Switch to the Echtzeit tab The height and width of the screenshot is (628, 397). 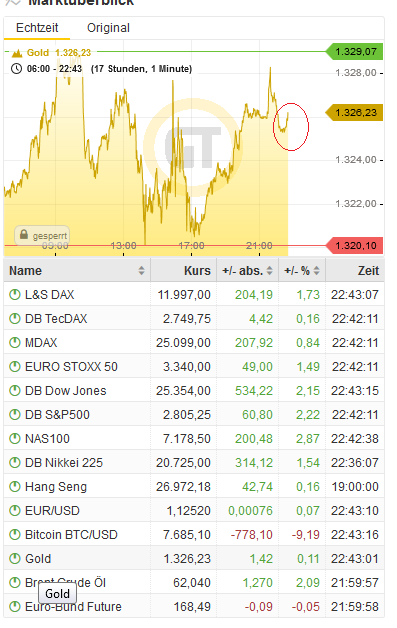click(x=37, y=28)
